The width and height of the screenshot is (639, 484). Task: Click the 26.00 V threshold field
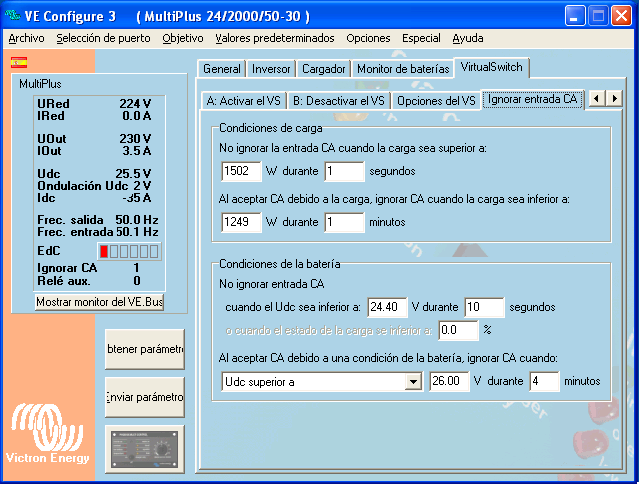(449, 381)
